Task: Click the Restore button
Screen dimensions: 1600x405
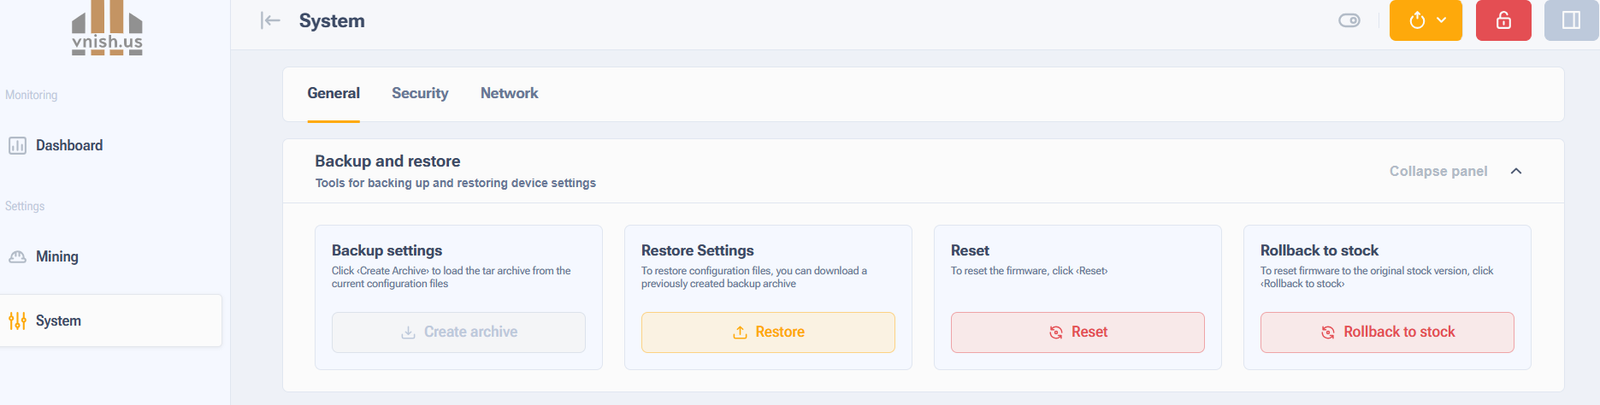Action: (768, 332)
